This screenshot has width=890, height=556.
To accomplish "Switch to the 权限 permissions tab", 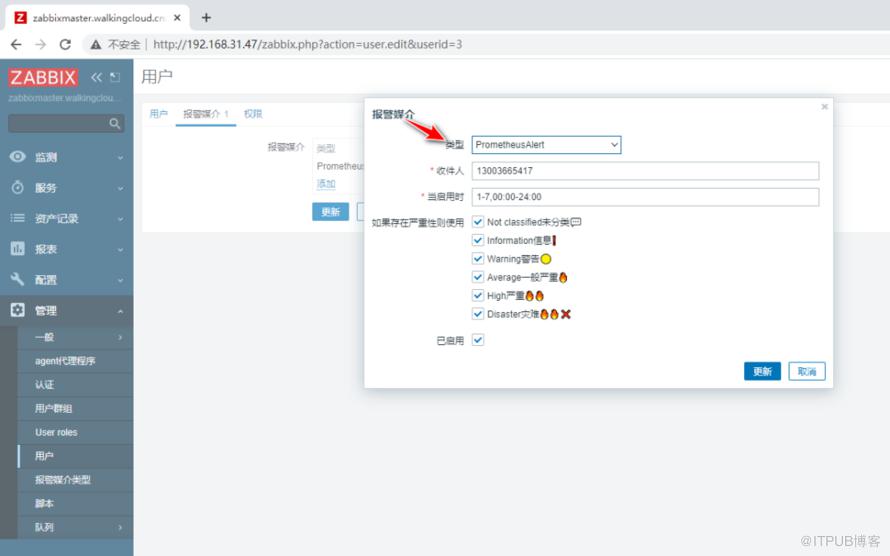I will 253,114.
